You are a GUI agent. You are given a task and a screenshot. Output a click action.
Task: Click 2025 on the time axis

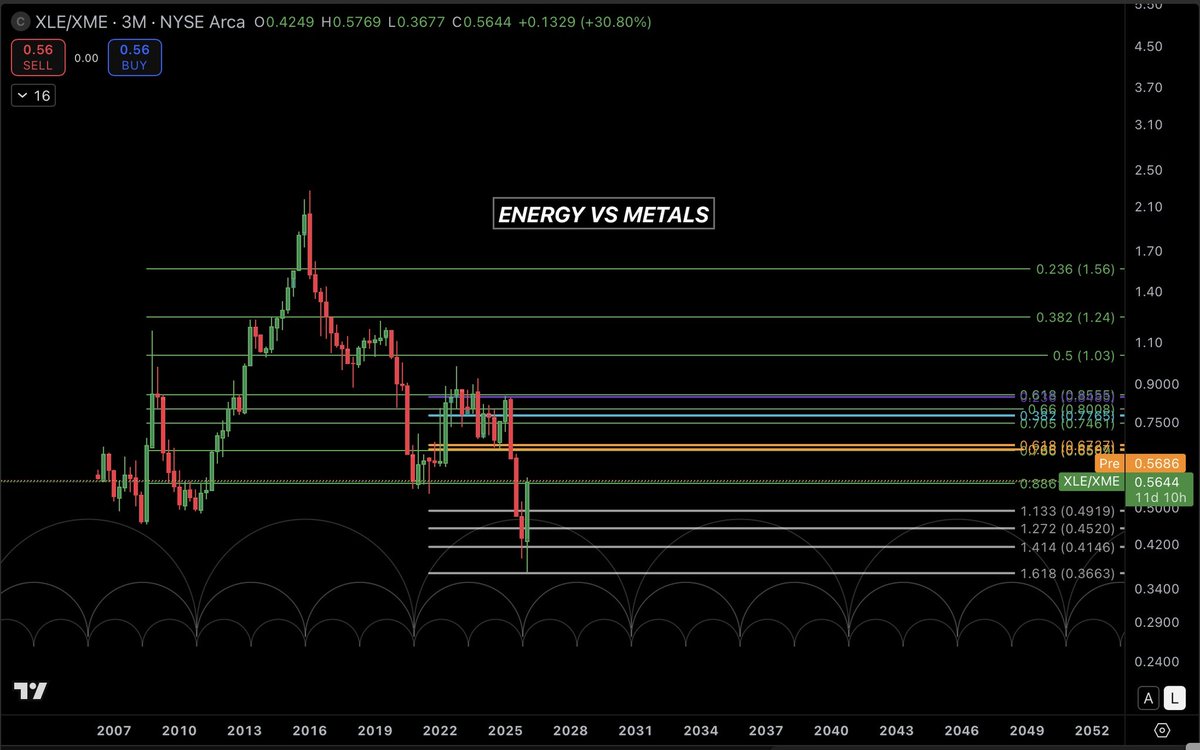[x=505, y=731]
